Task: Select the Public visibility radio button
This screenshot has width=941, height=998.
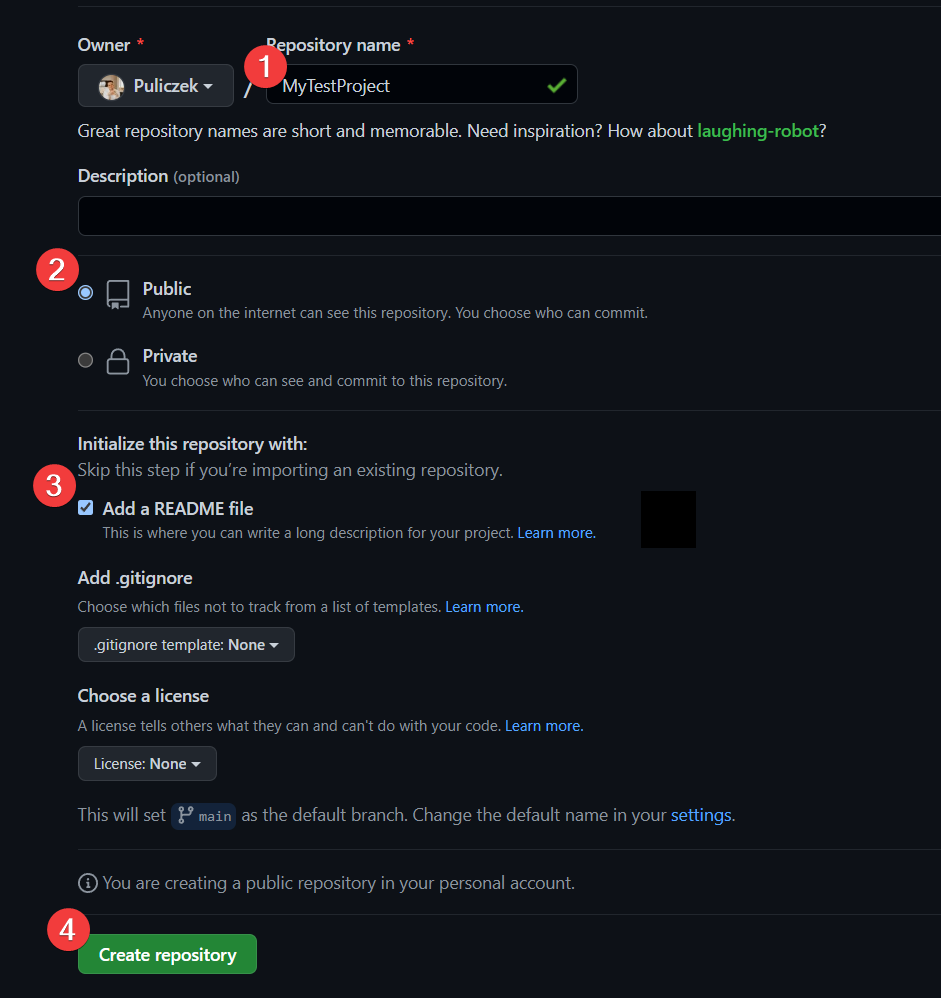Action: coord(85,292)
